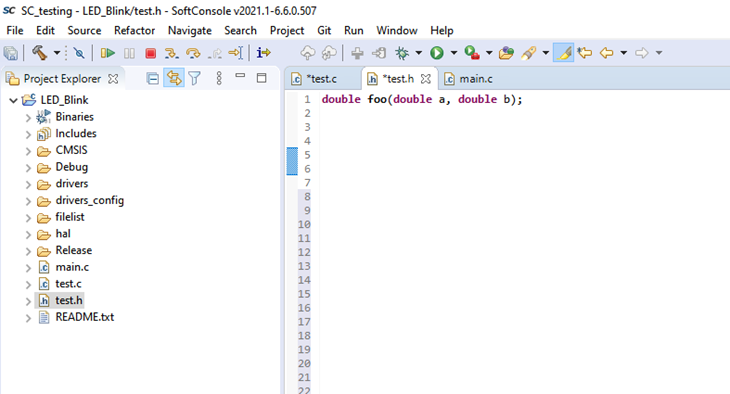Open the build configuration dropdown arrow
Image resolution: width=730 pixels, height=394 pixels.
click(57, 53)
